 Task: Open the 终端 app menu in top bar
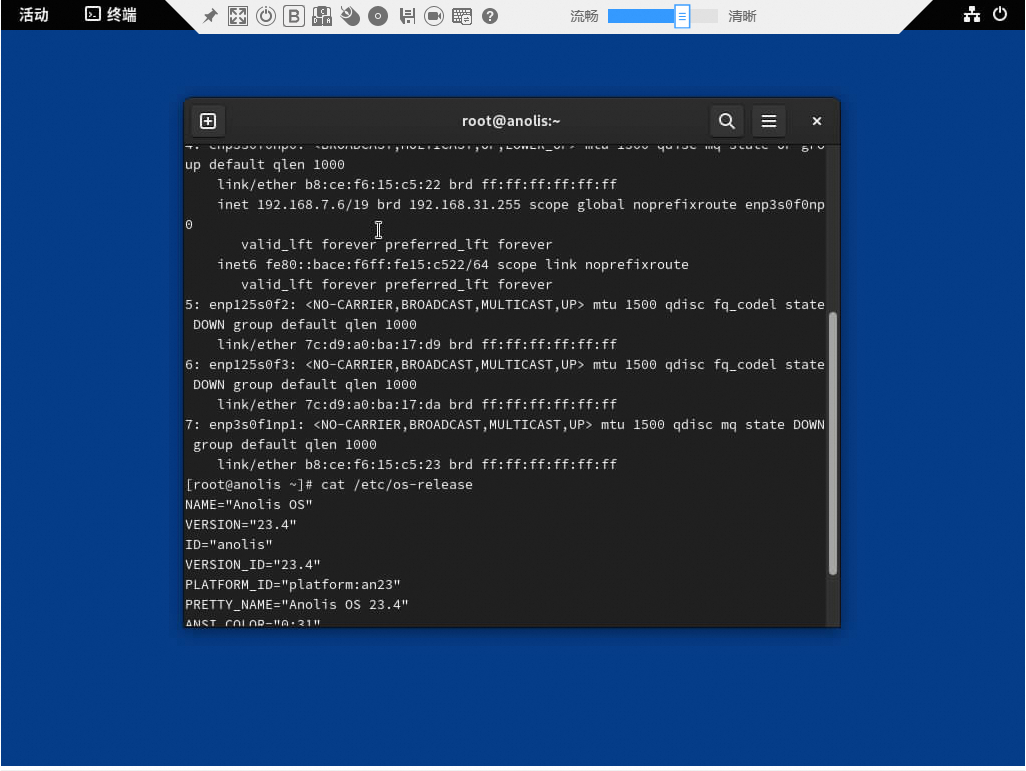pyautogui.click(x=111, y=15)
